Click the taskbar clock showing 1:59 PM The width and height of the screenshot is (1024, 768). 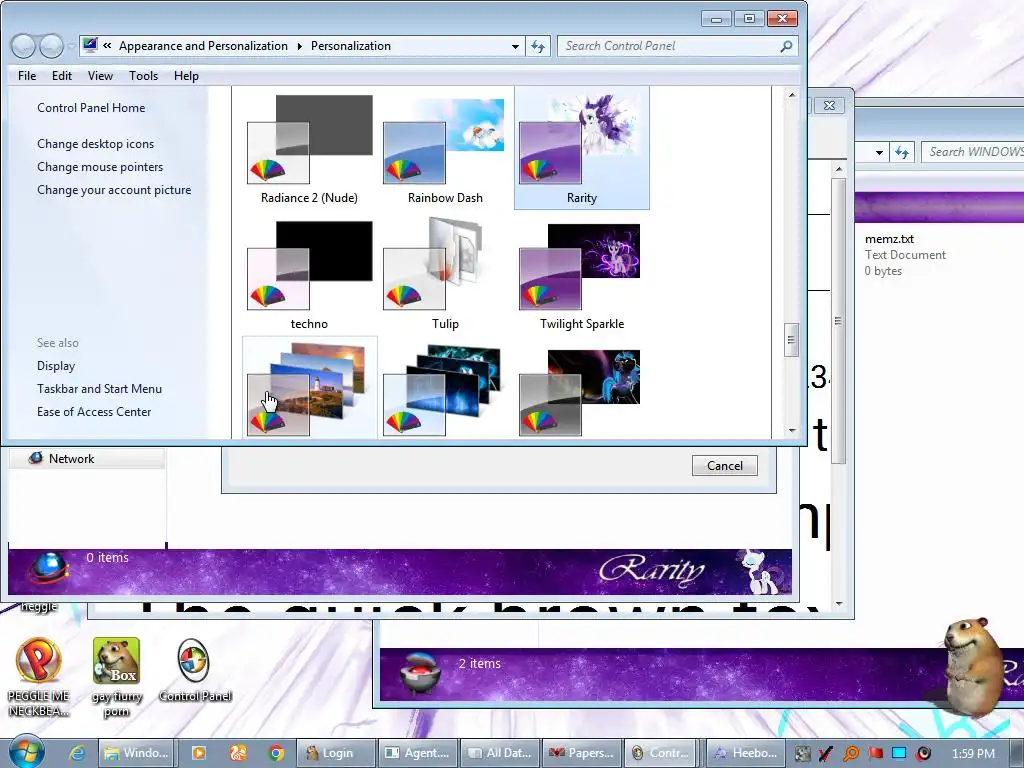click(973, 753)
